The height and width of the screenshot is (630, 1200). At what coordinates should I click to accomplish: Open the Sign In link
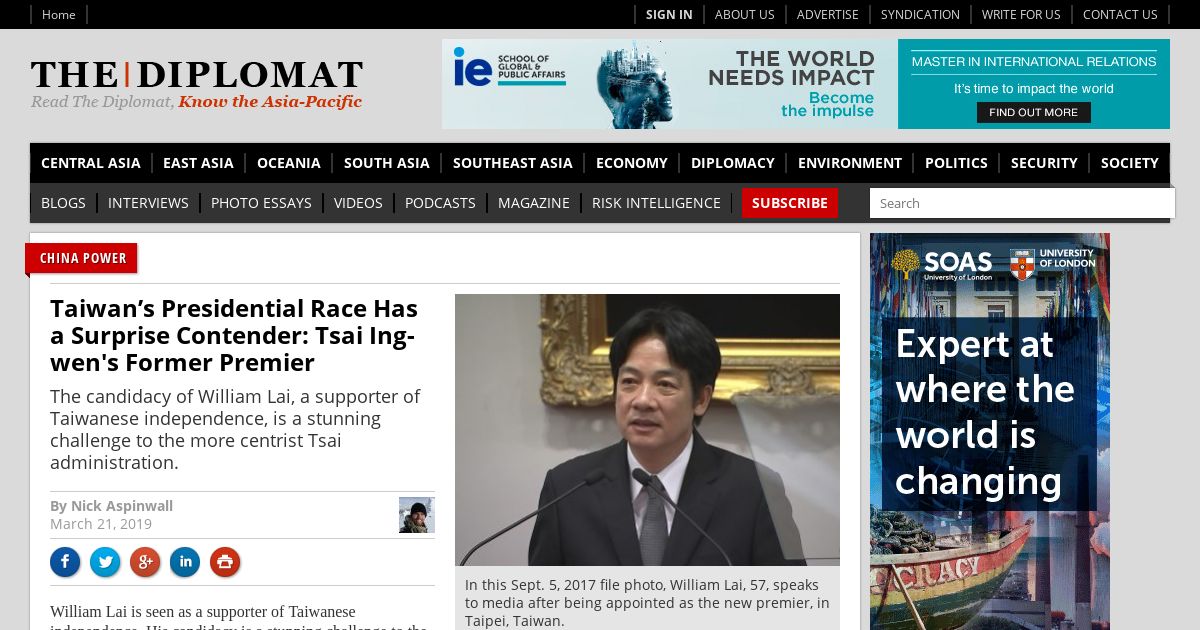point(669,14)
